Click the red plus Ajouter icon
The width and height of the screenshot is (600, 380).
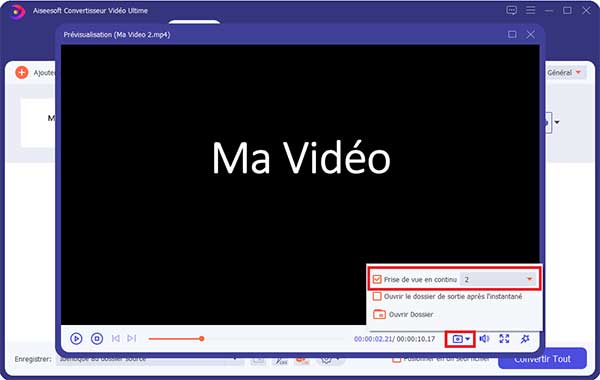pyautogui.click(x=22, y=72)
